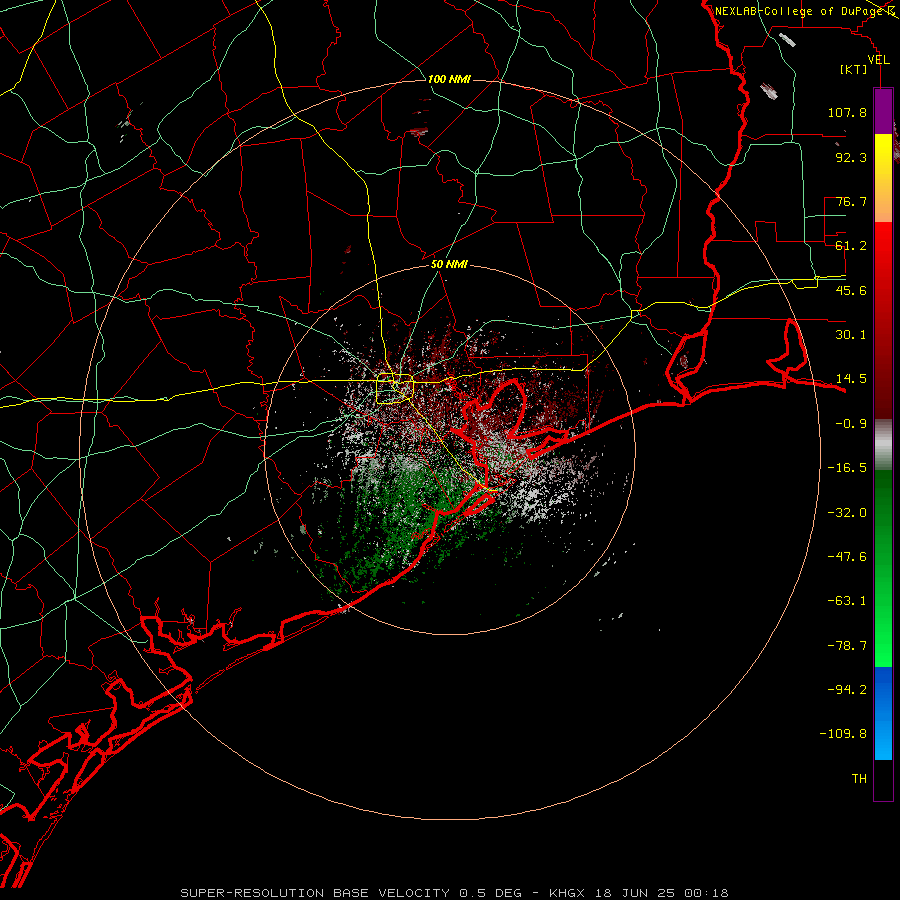Screen dimensions: 900x900
Task: Click the VEL legend title
Action: coord(878,60)
